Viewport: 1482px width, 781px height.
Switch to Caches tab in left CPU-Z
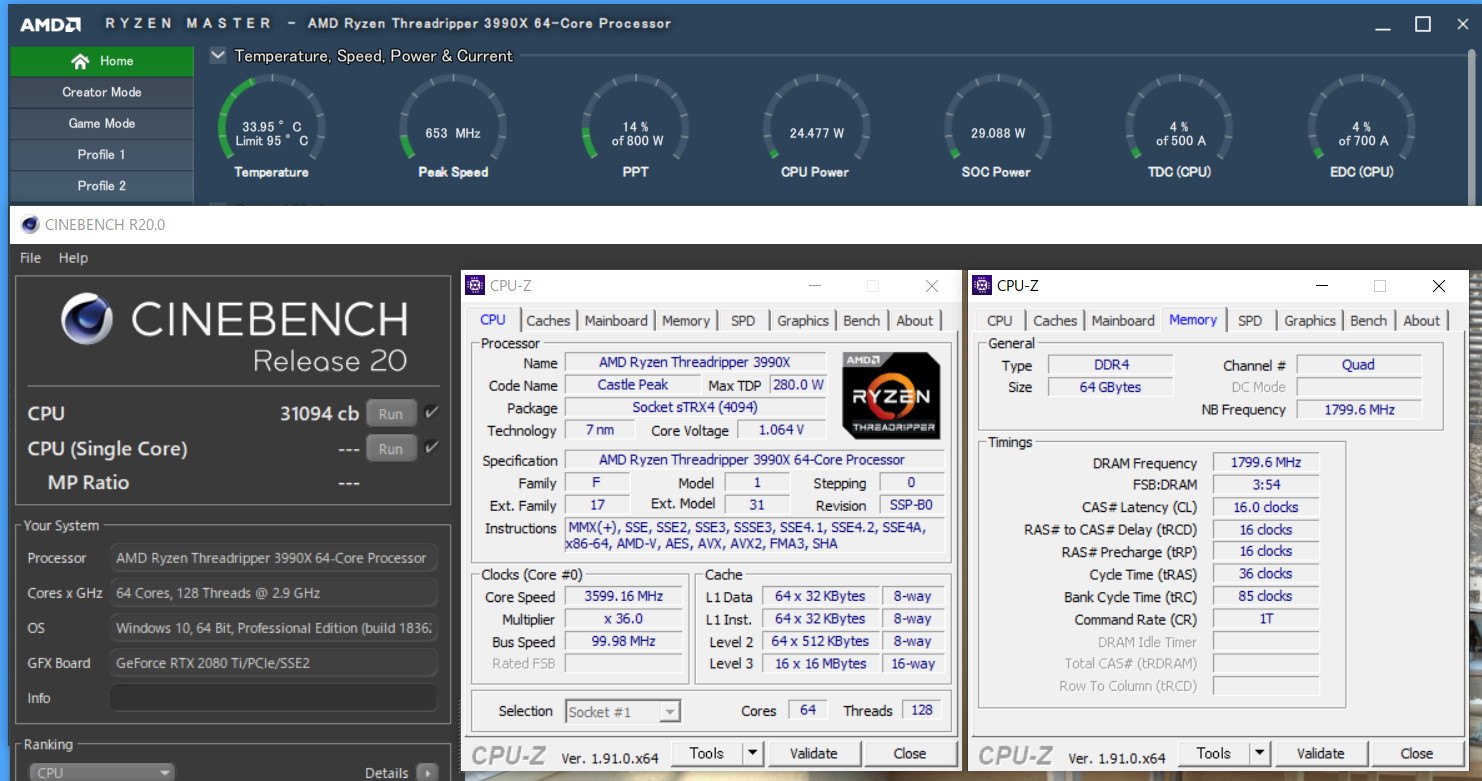[x=548, y=321]
